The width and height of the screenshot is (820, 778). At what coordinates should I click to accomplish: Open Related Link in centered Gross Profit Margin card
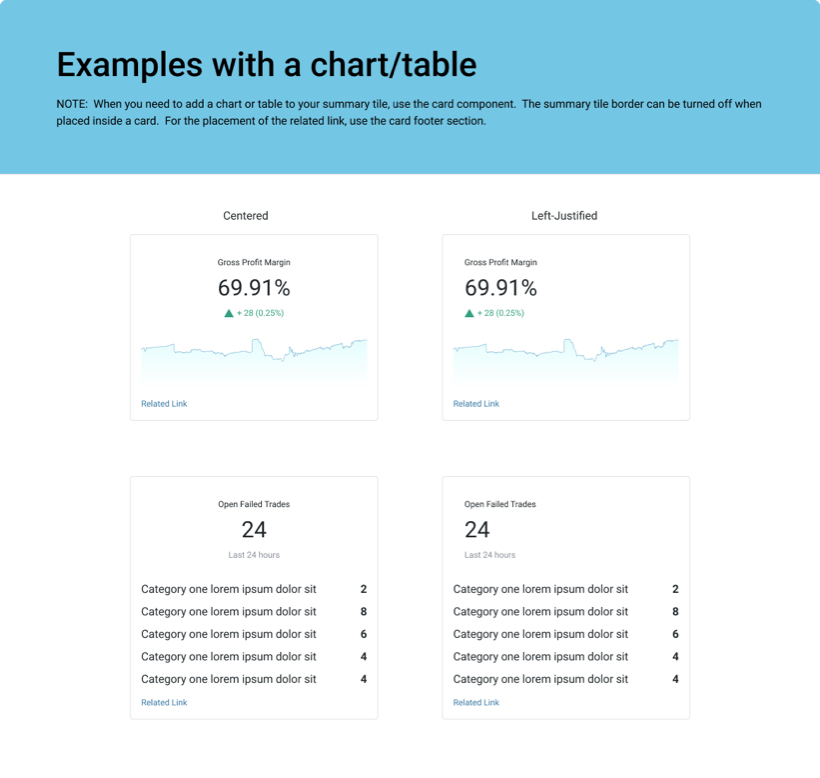point(164,404)
